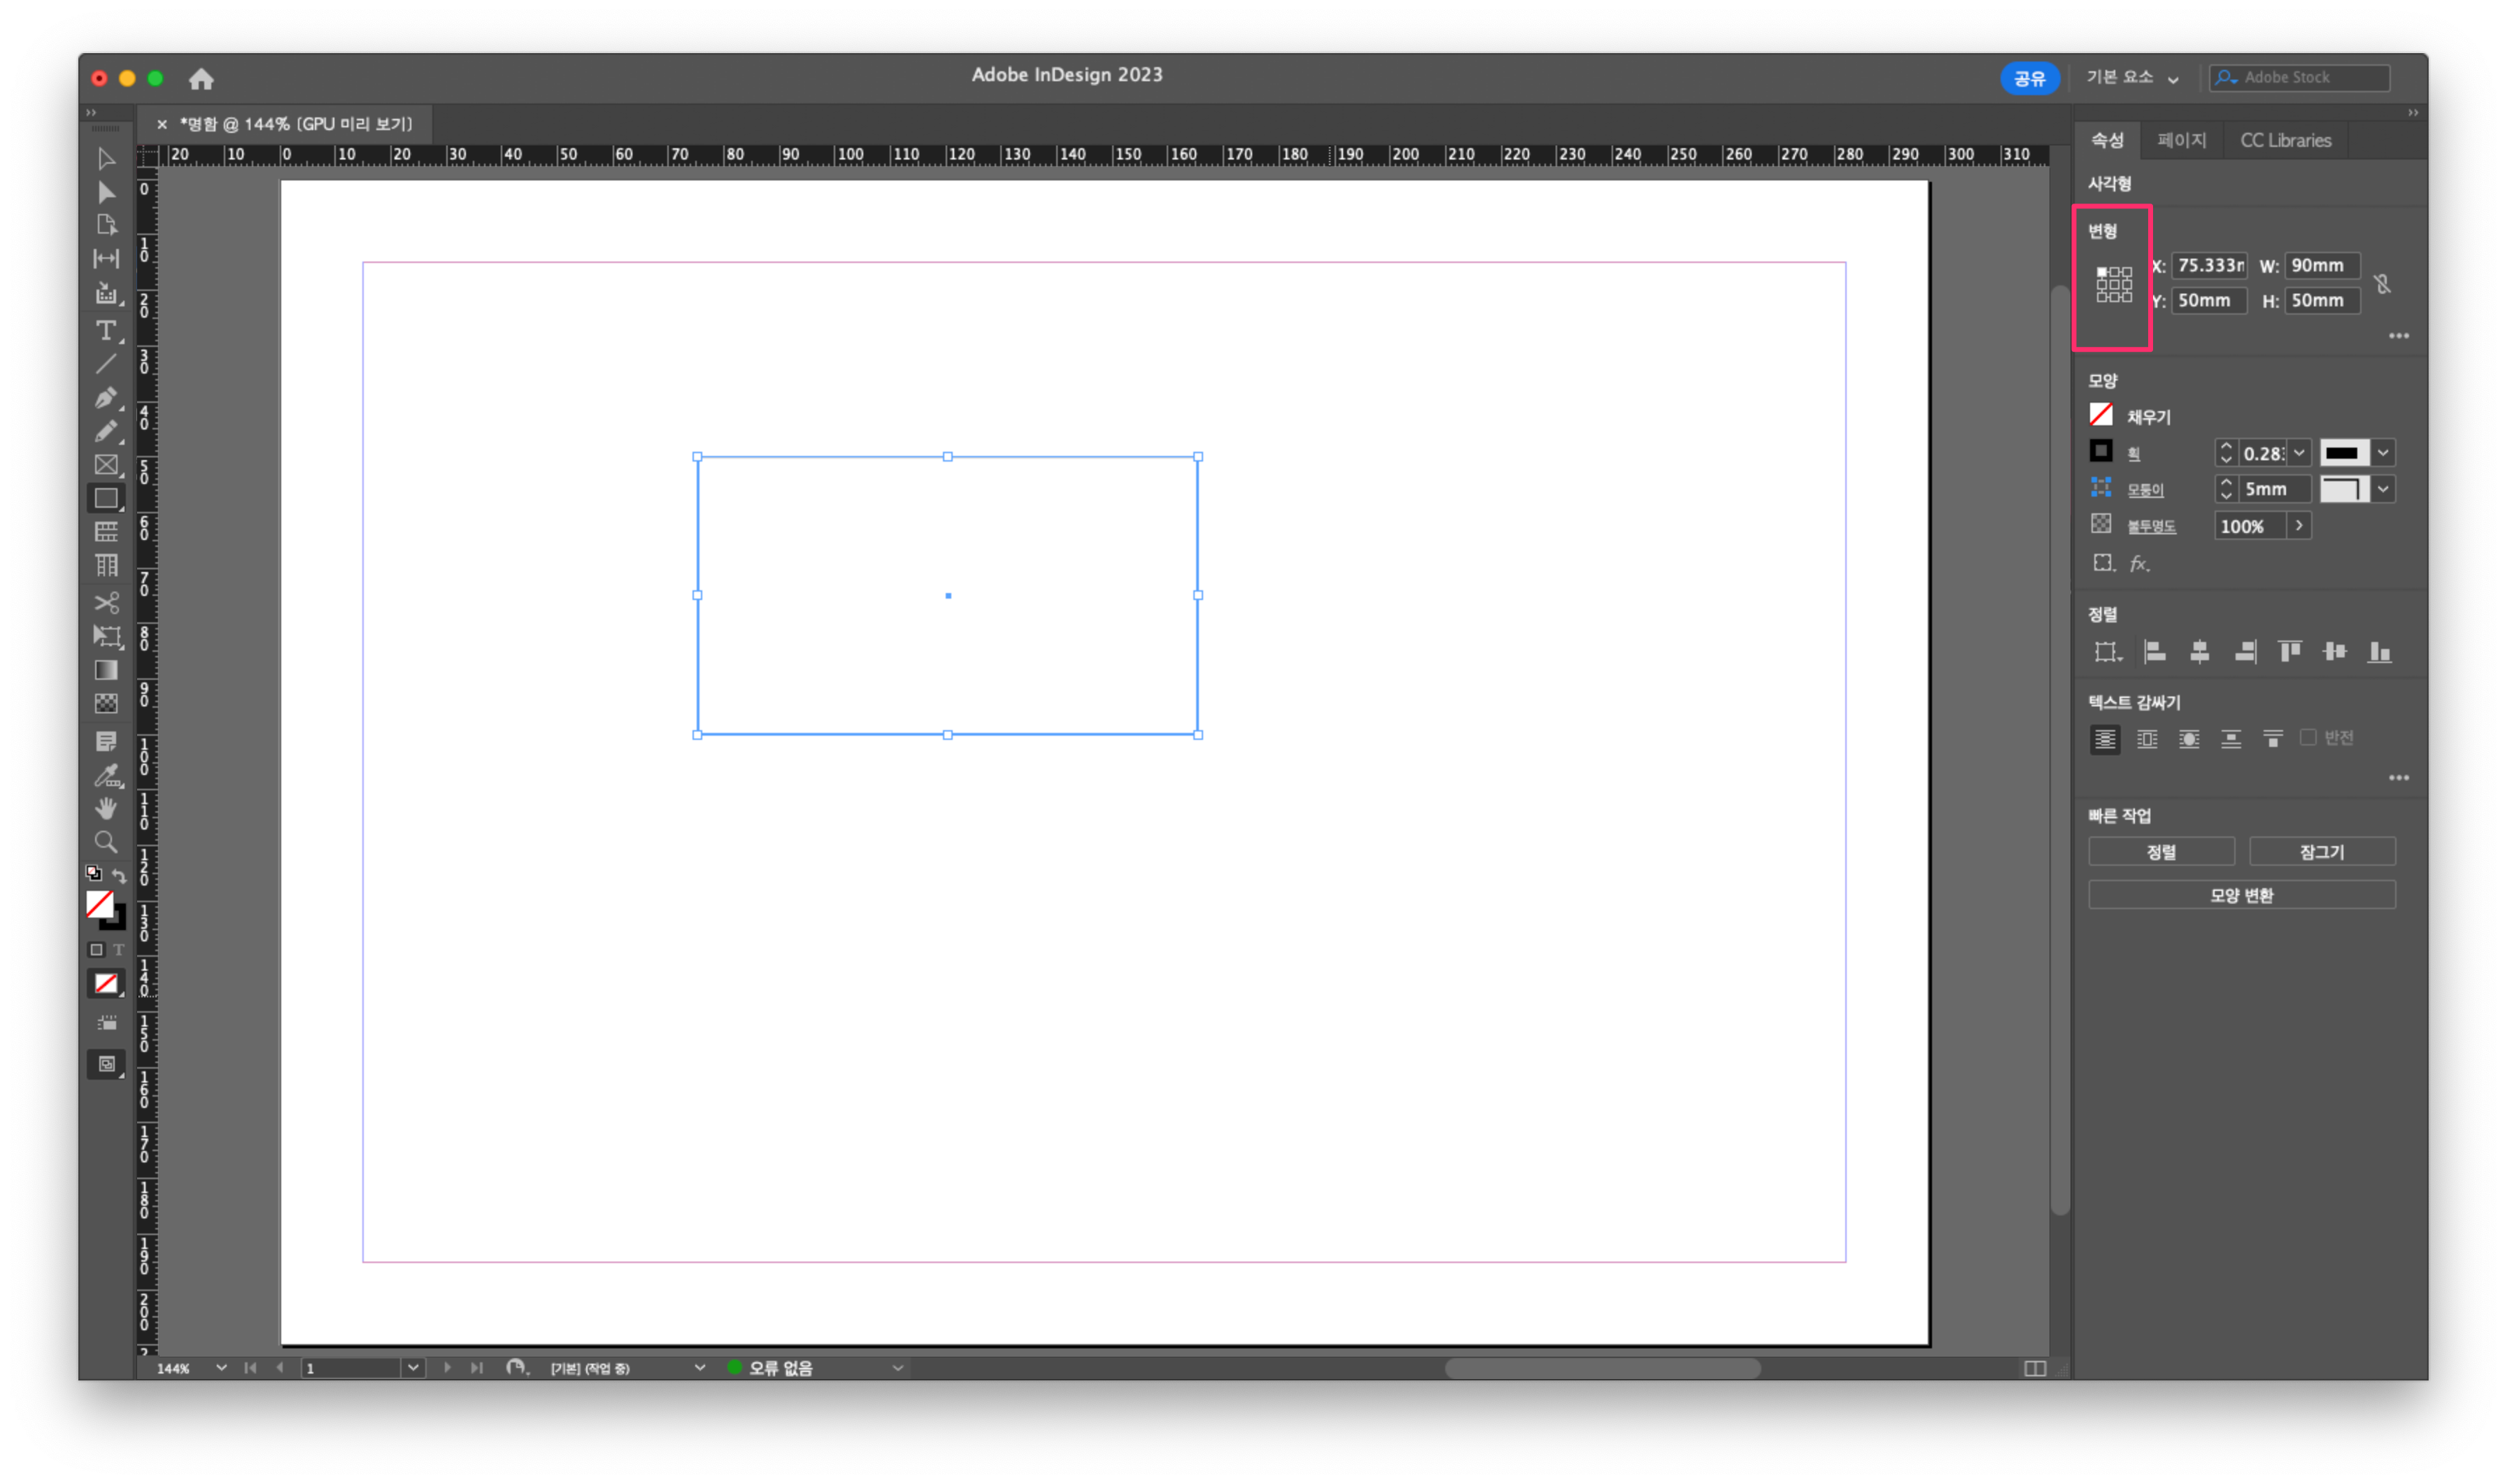Open zoom level dropdown at 144%
This screenshot has width=2507, height=1484.
point(221,1367)
